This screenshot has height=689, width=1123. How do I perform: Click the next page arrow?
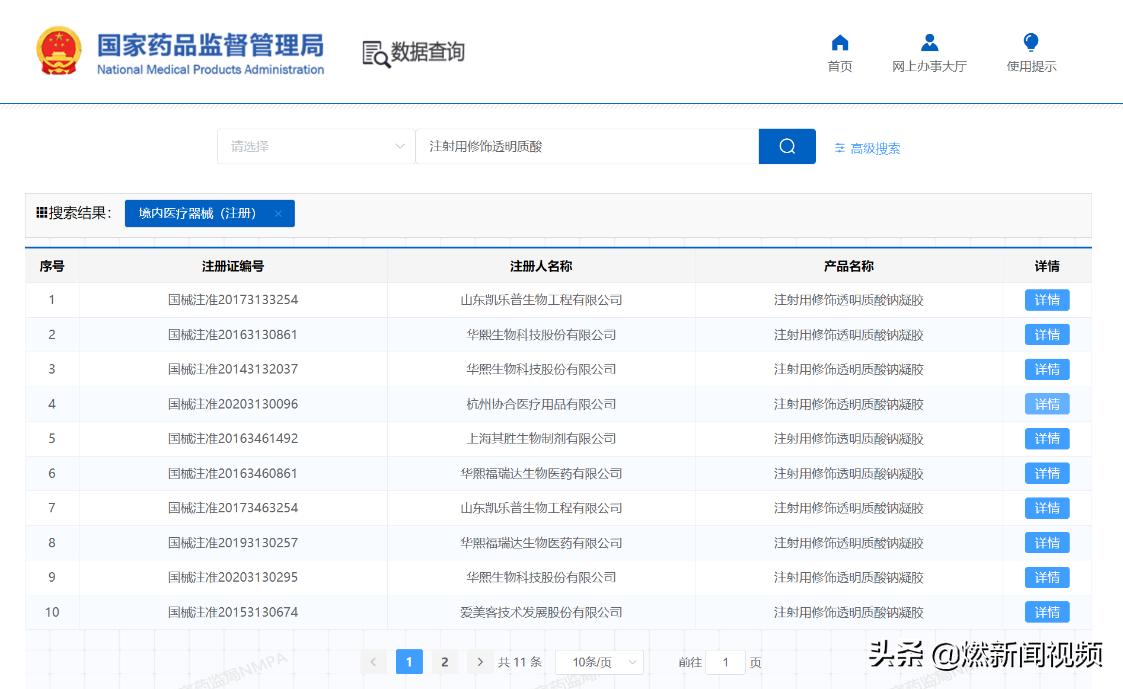coord(478,662)
